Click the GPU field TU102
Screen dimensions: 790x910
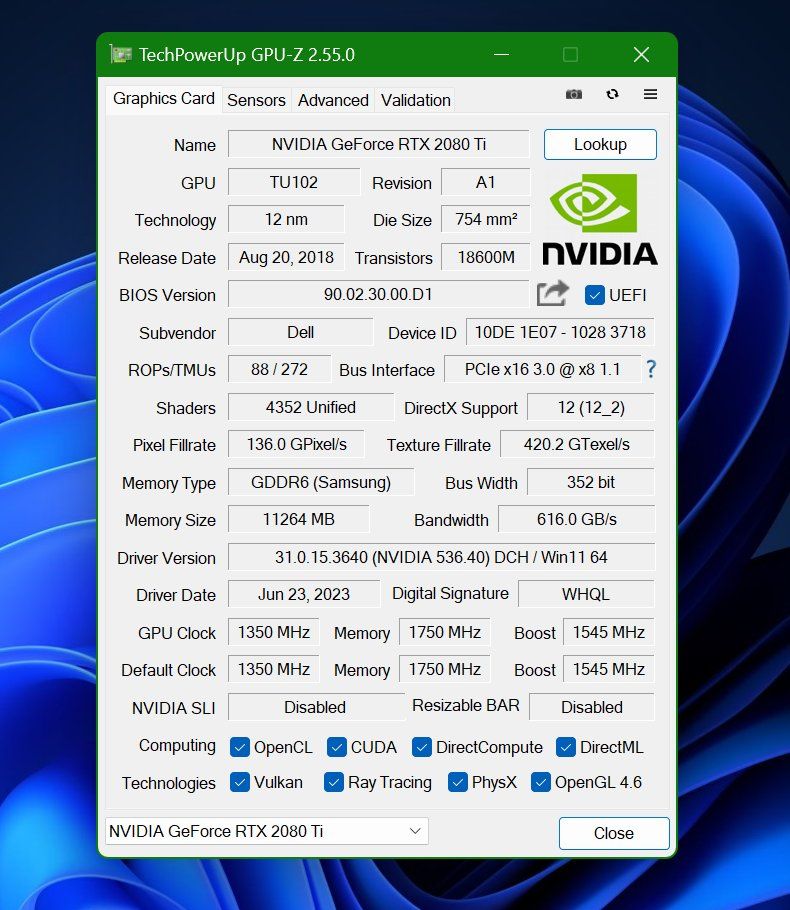tap(294, 182)
